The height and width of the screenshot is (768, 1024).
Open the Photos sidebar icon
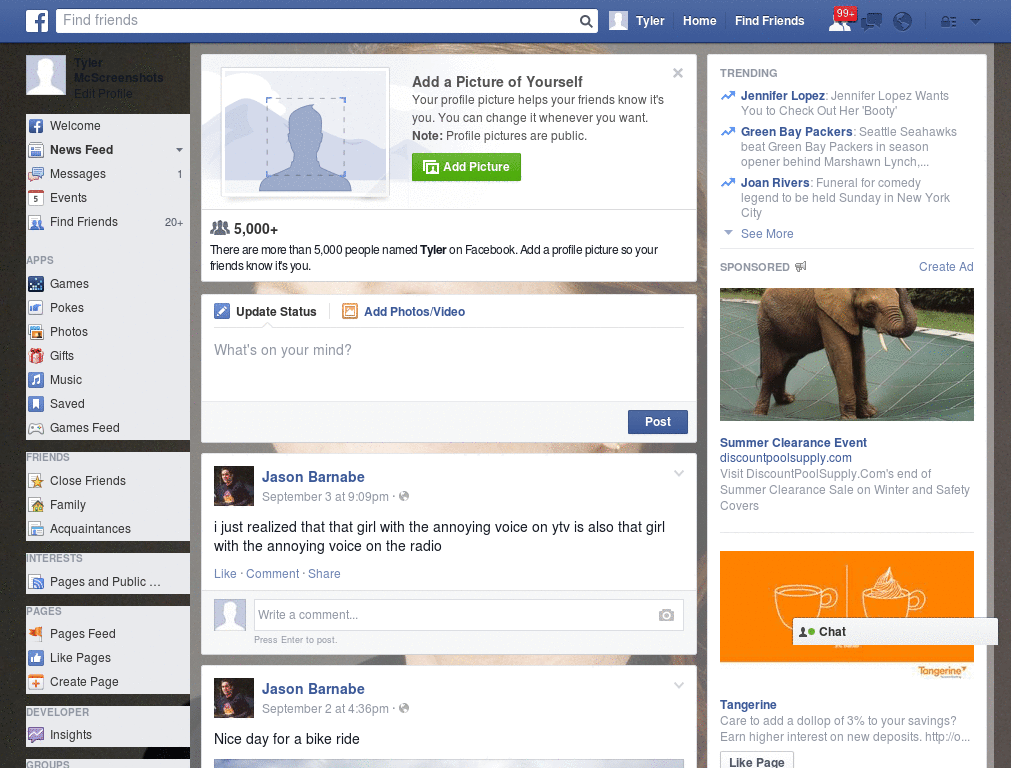click(x=36, y=332)
